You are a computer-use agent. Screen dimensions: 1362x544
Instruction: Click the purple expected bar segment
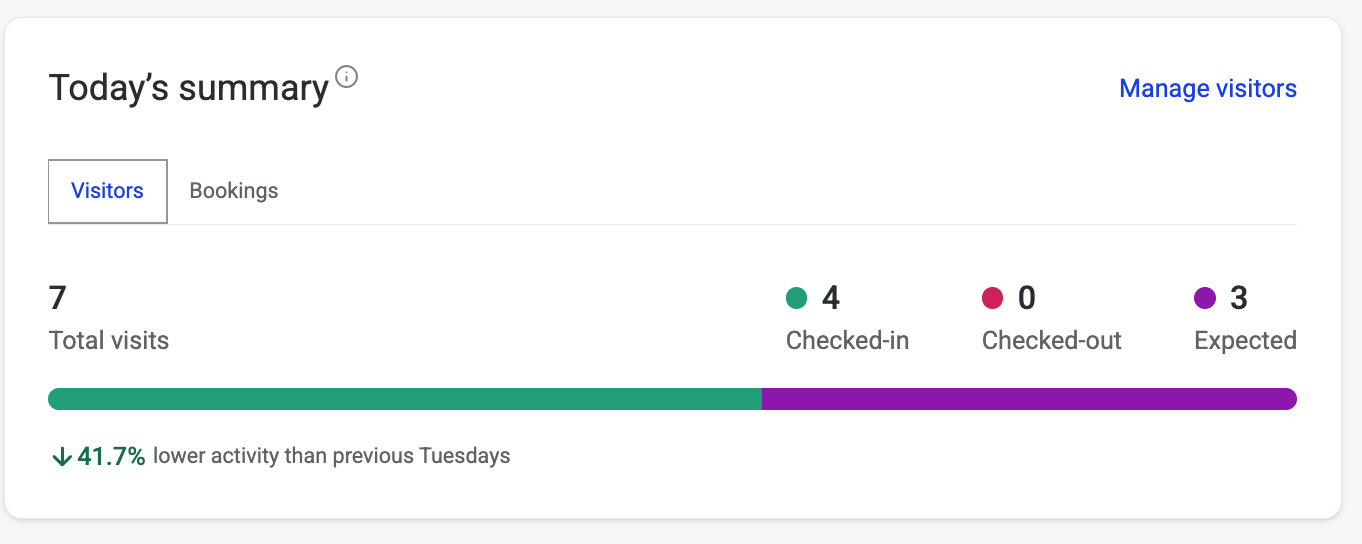[1028, 399]
